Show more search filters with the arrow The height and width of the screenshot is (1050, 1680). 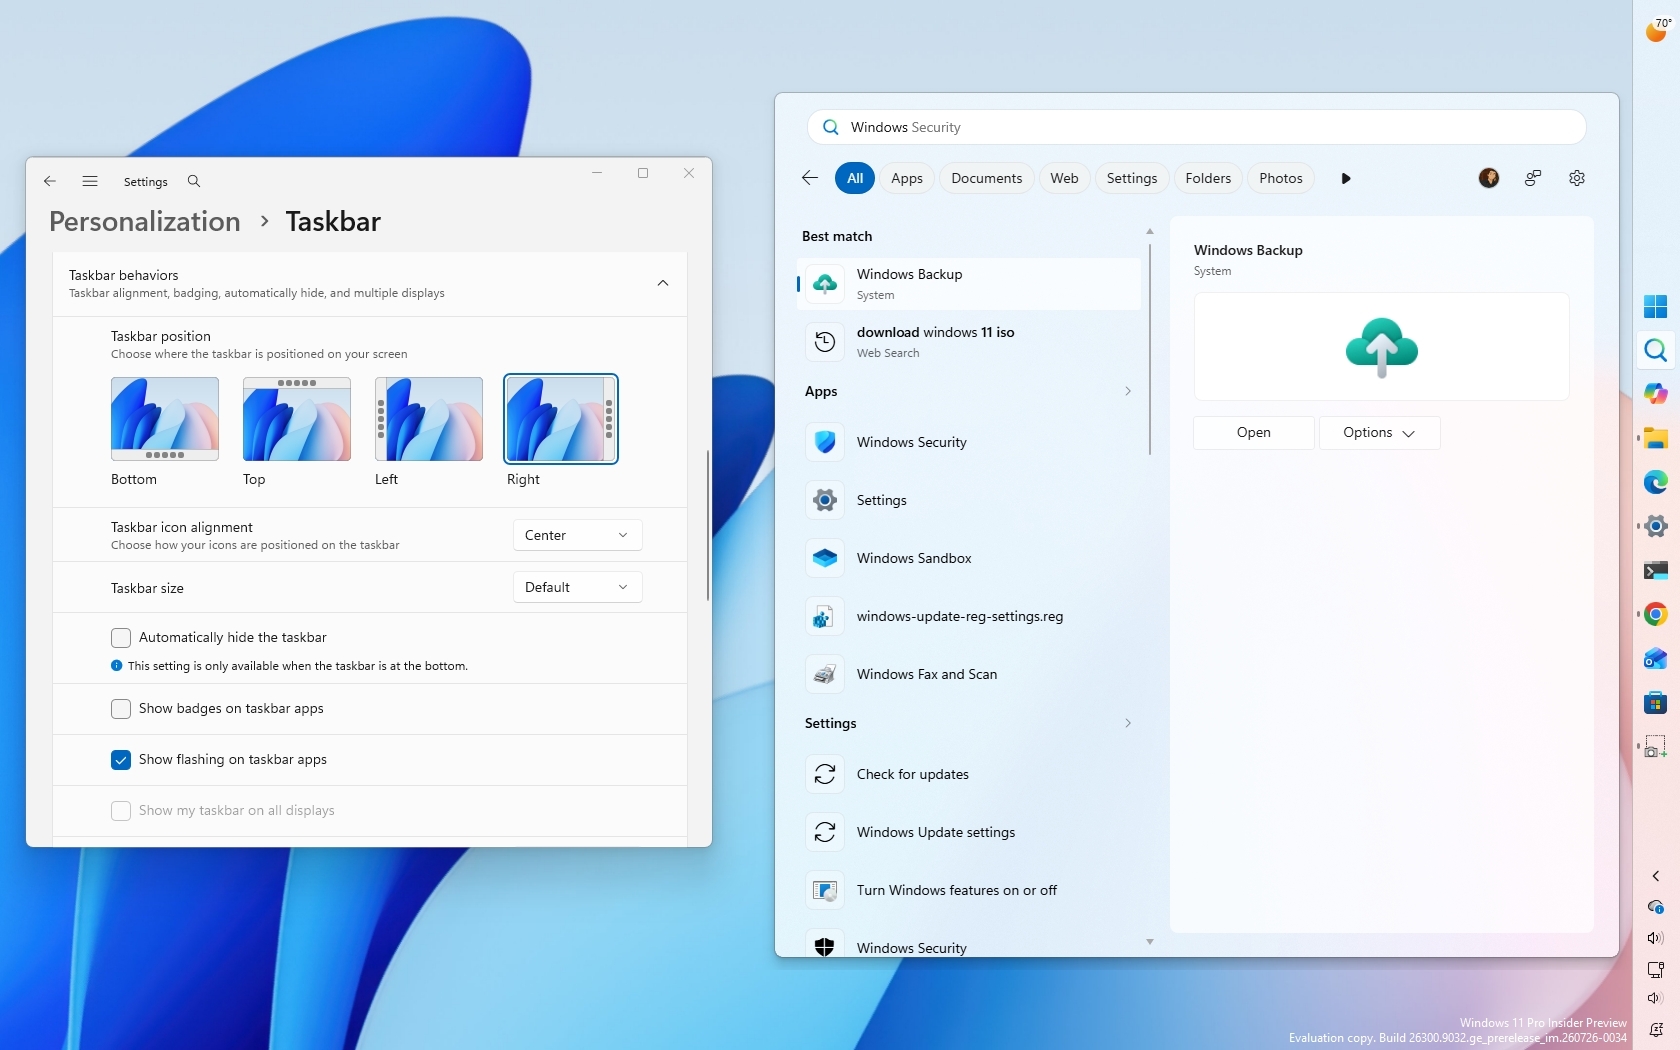point(1346,178)
